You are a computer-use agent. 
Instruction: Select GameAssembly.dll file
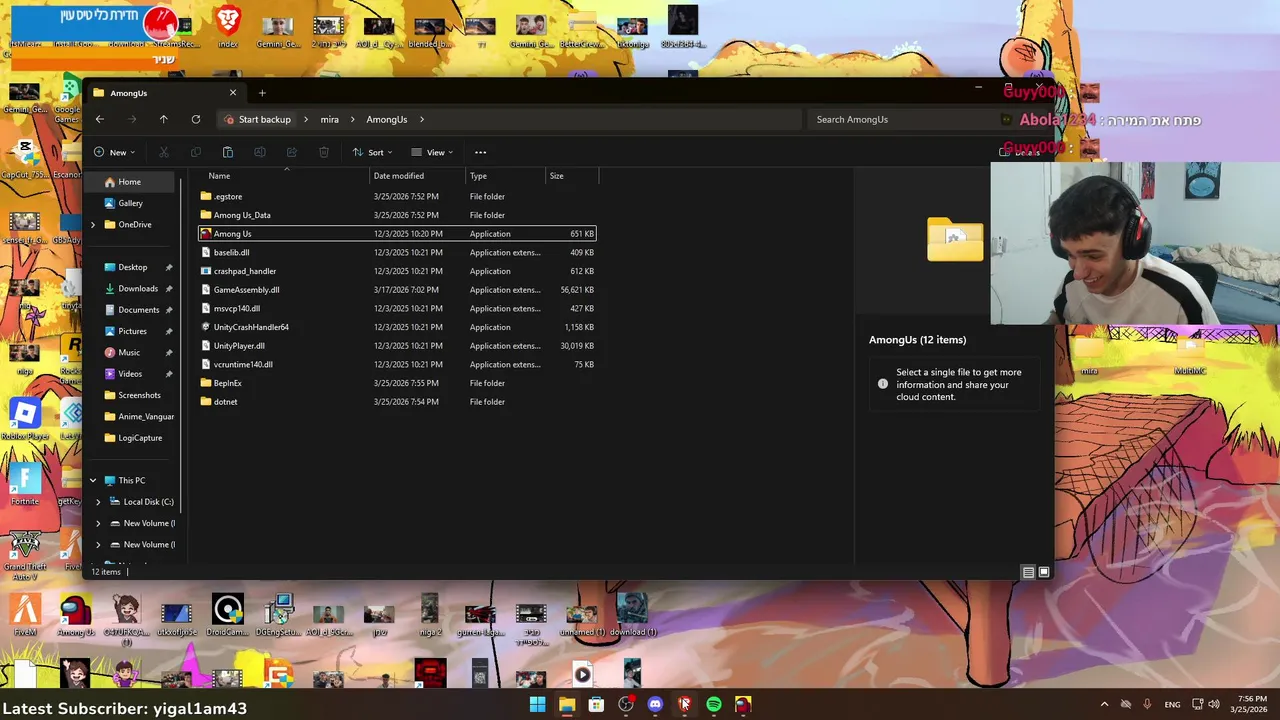coord(397,290)
